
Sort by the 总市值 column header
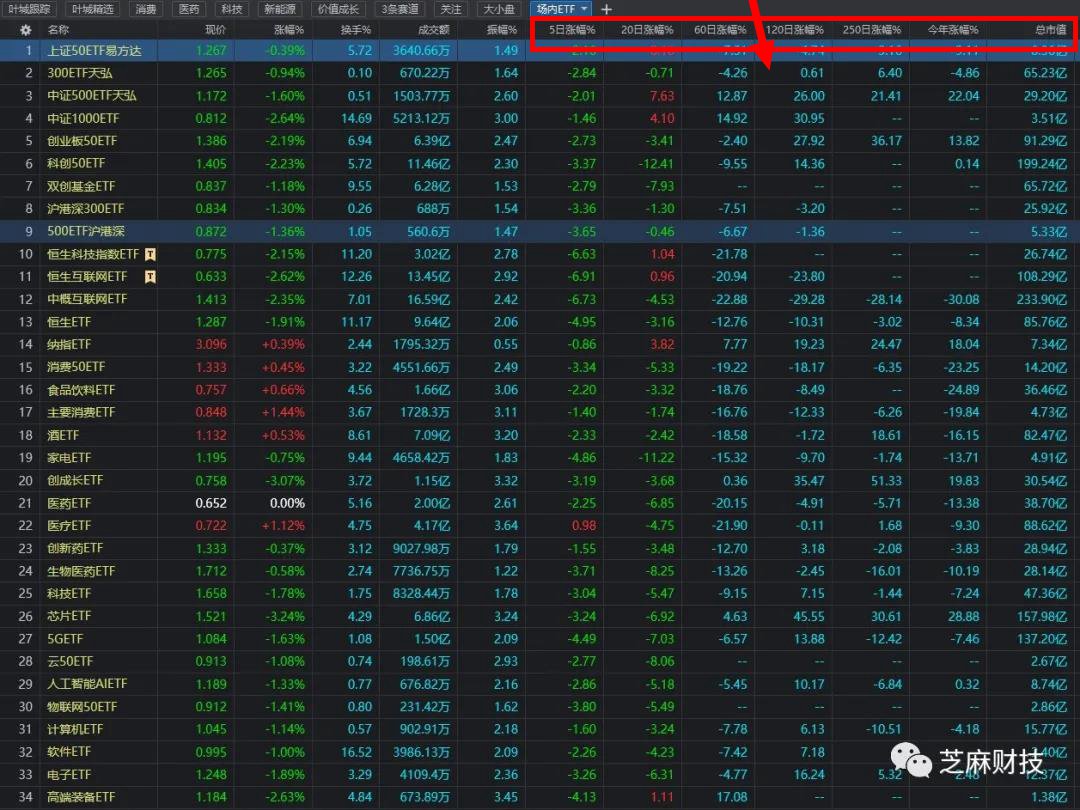(x=1050, y=30)
